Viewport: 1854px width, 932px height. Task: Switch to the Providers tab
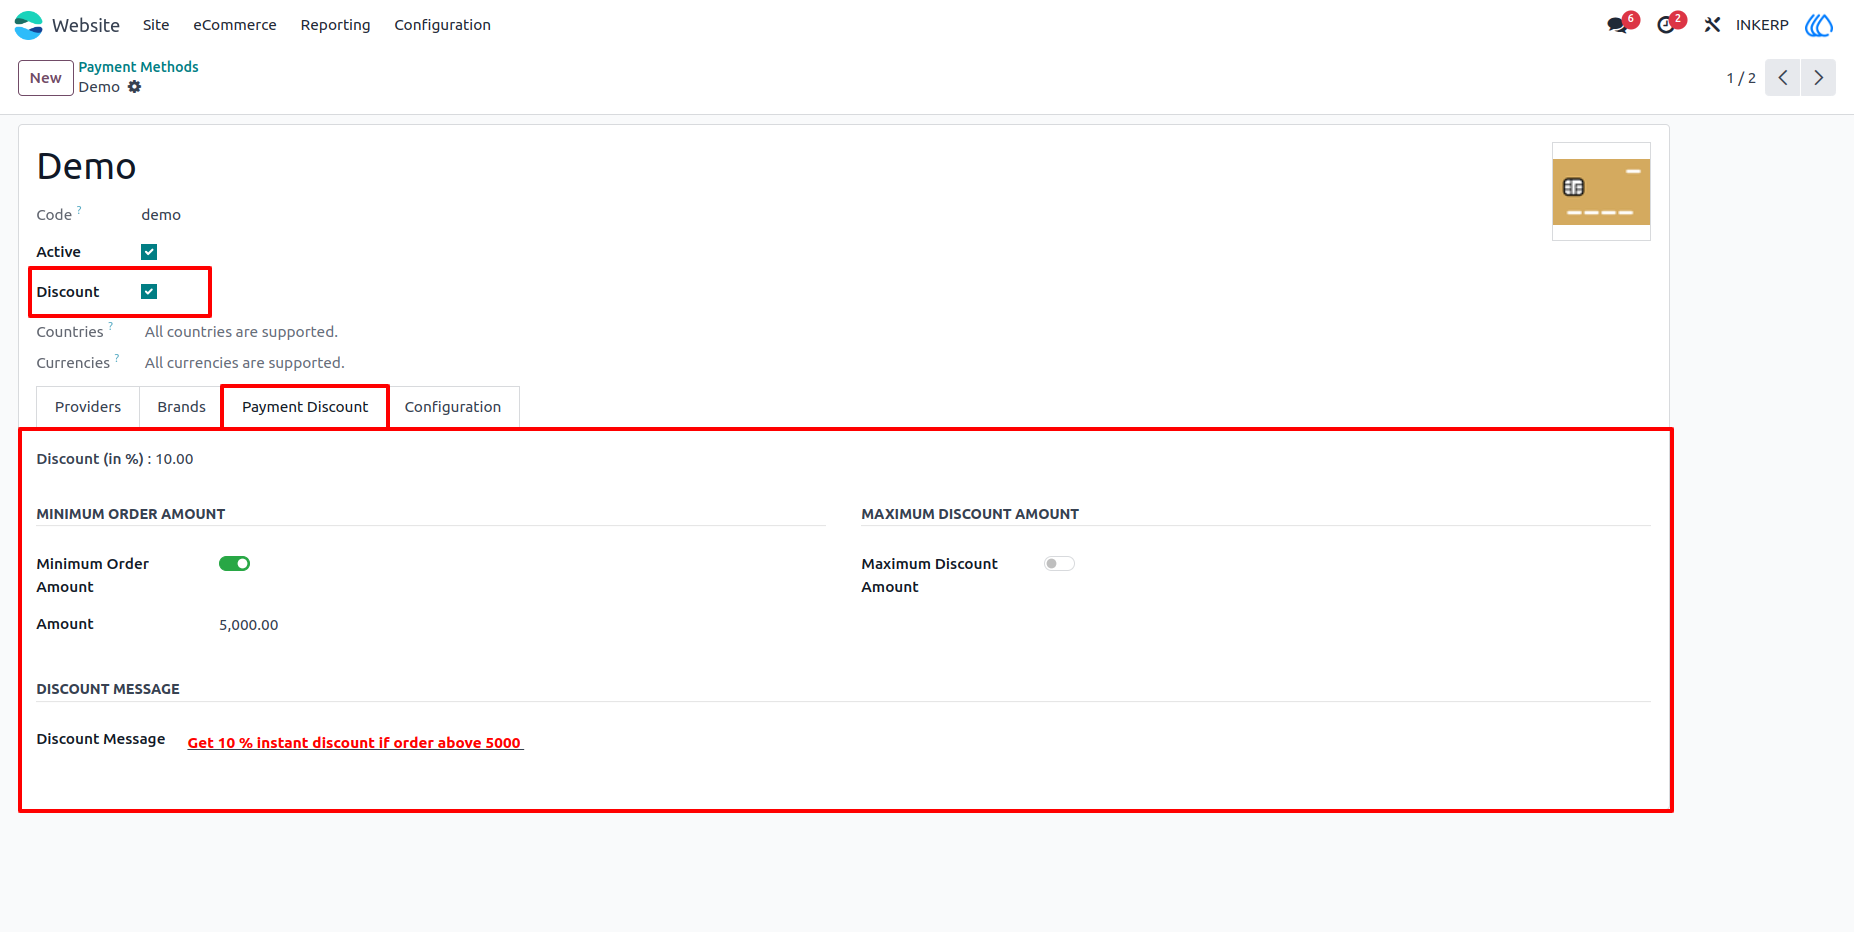click(x=88, y=407)
